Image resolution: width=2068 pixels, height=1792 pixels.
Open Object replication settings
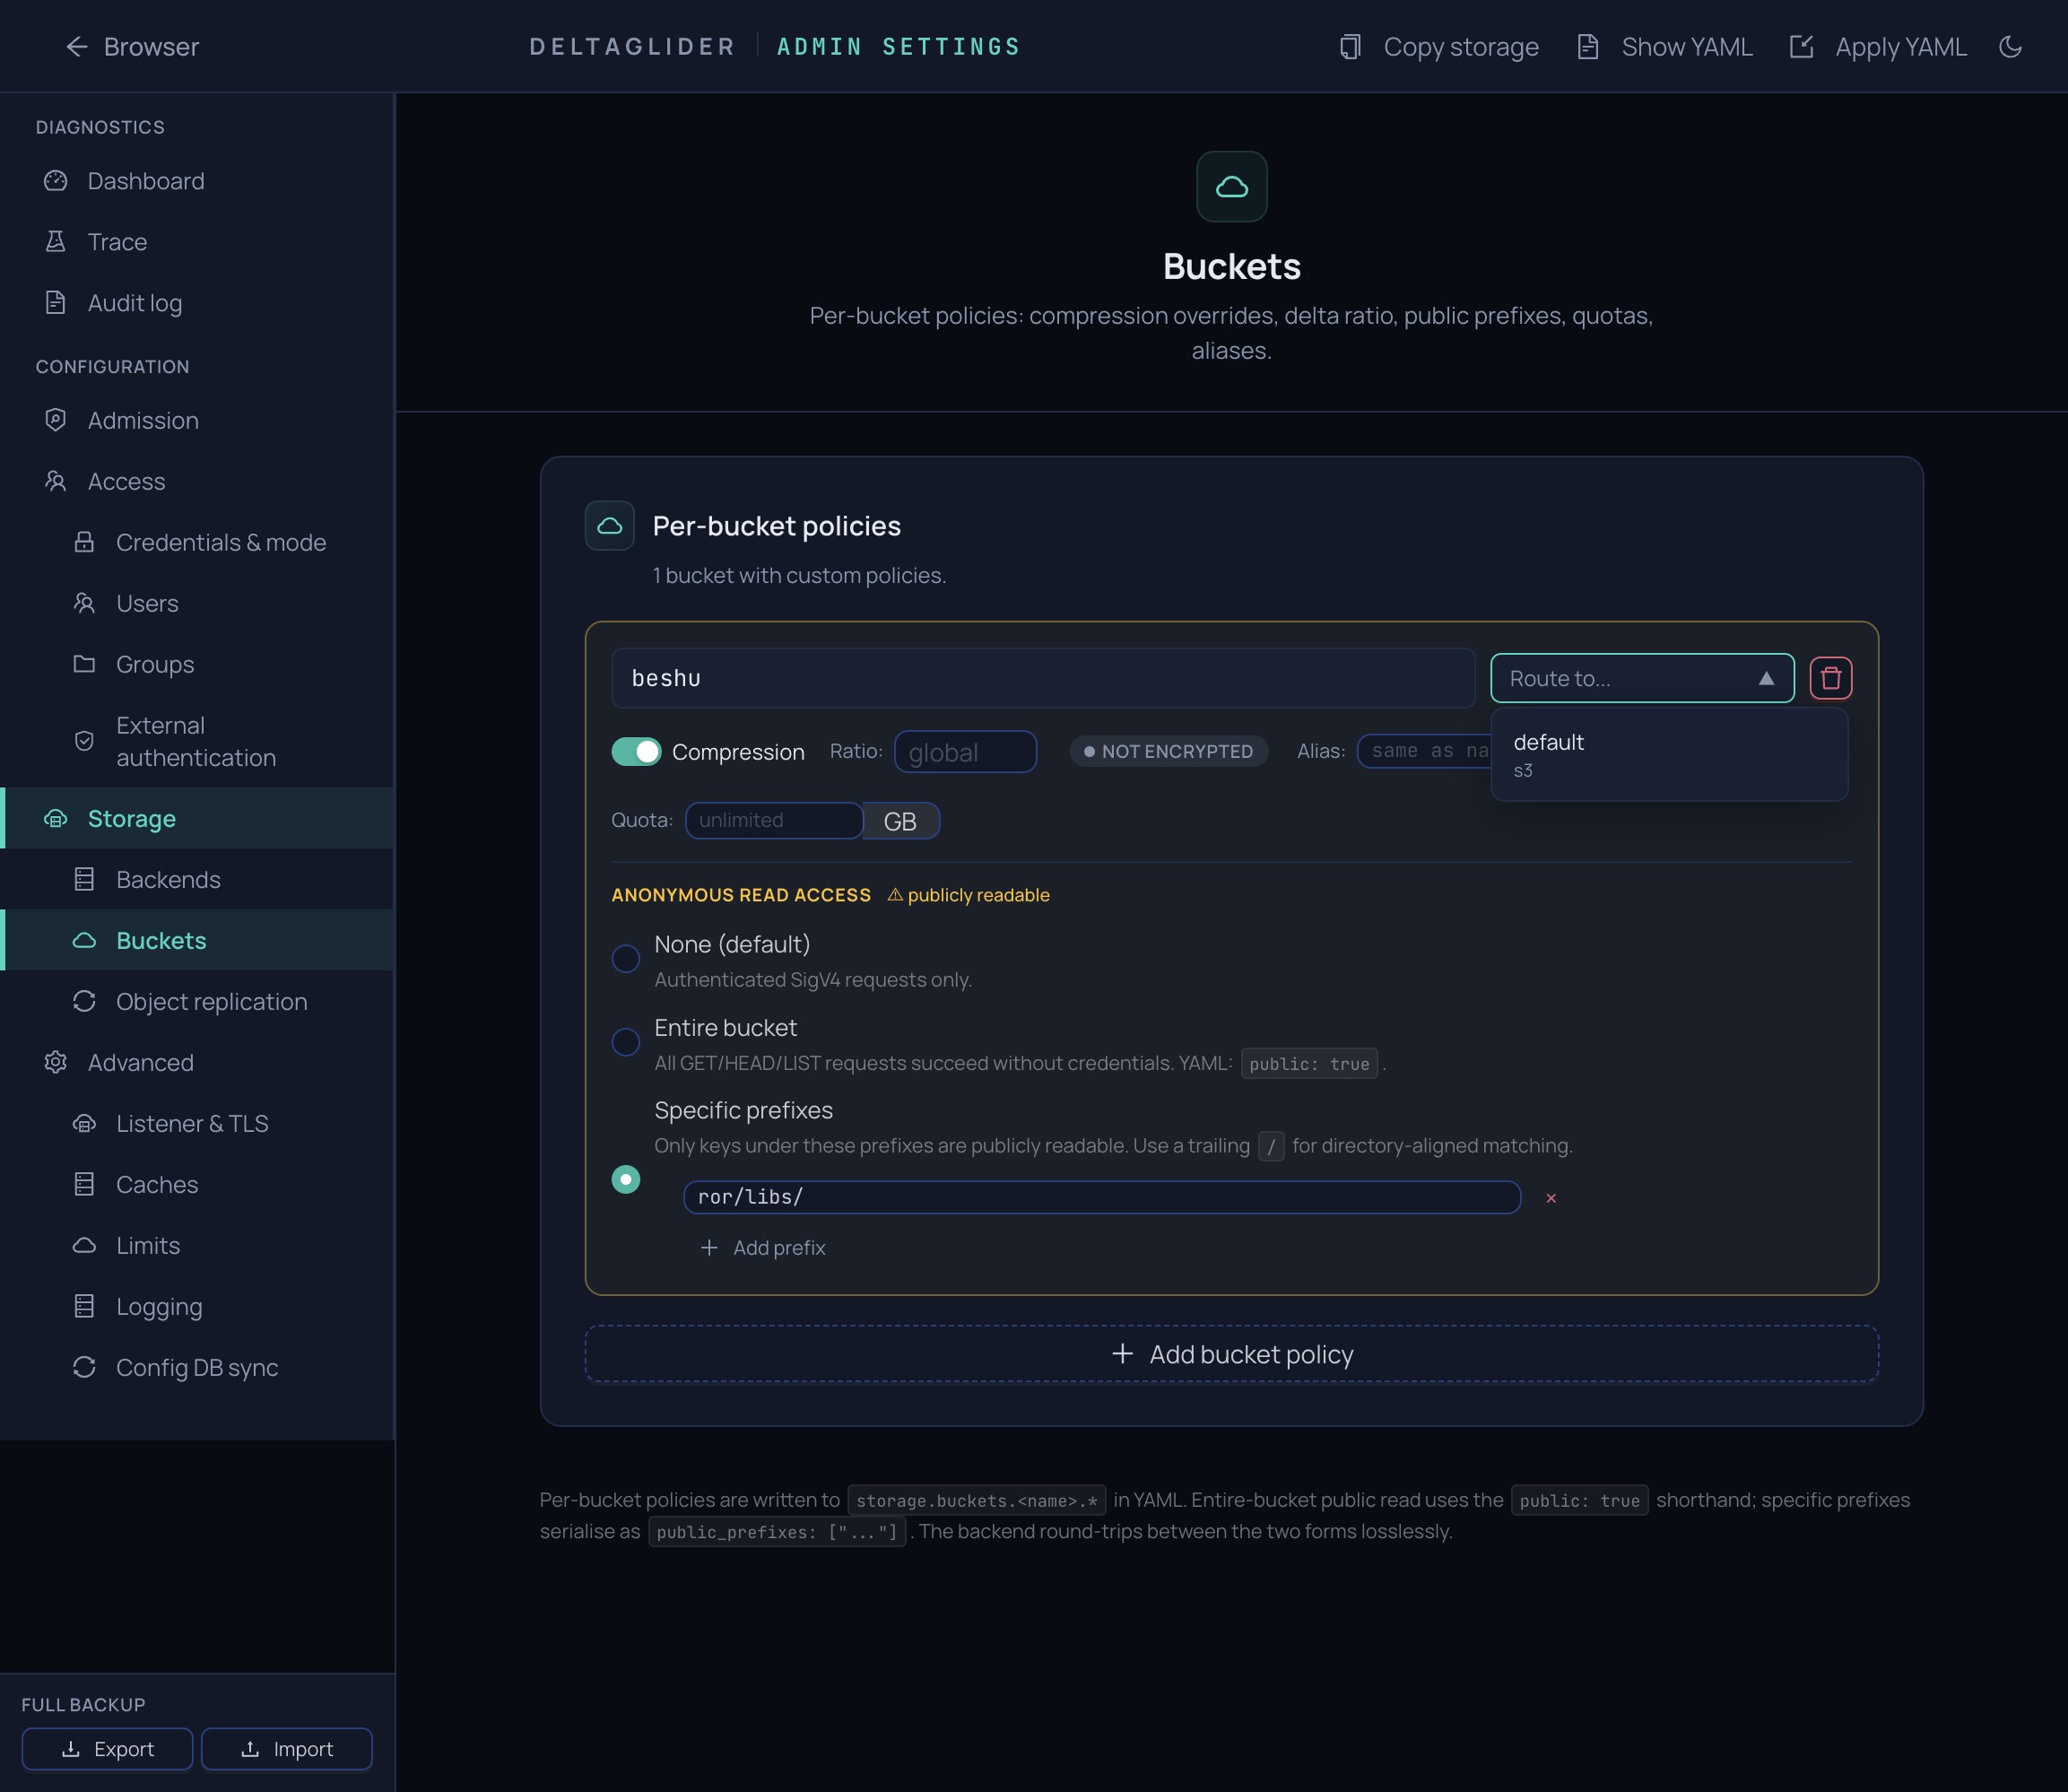point(211,1001)
